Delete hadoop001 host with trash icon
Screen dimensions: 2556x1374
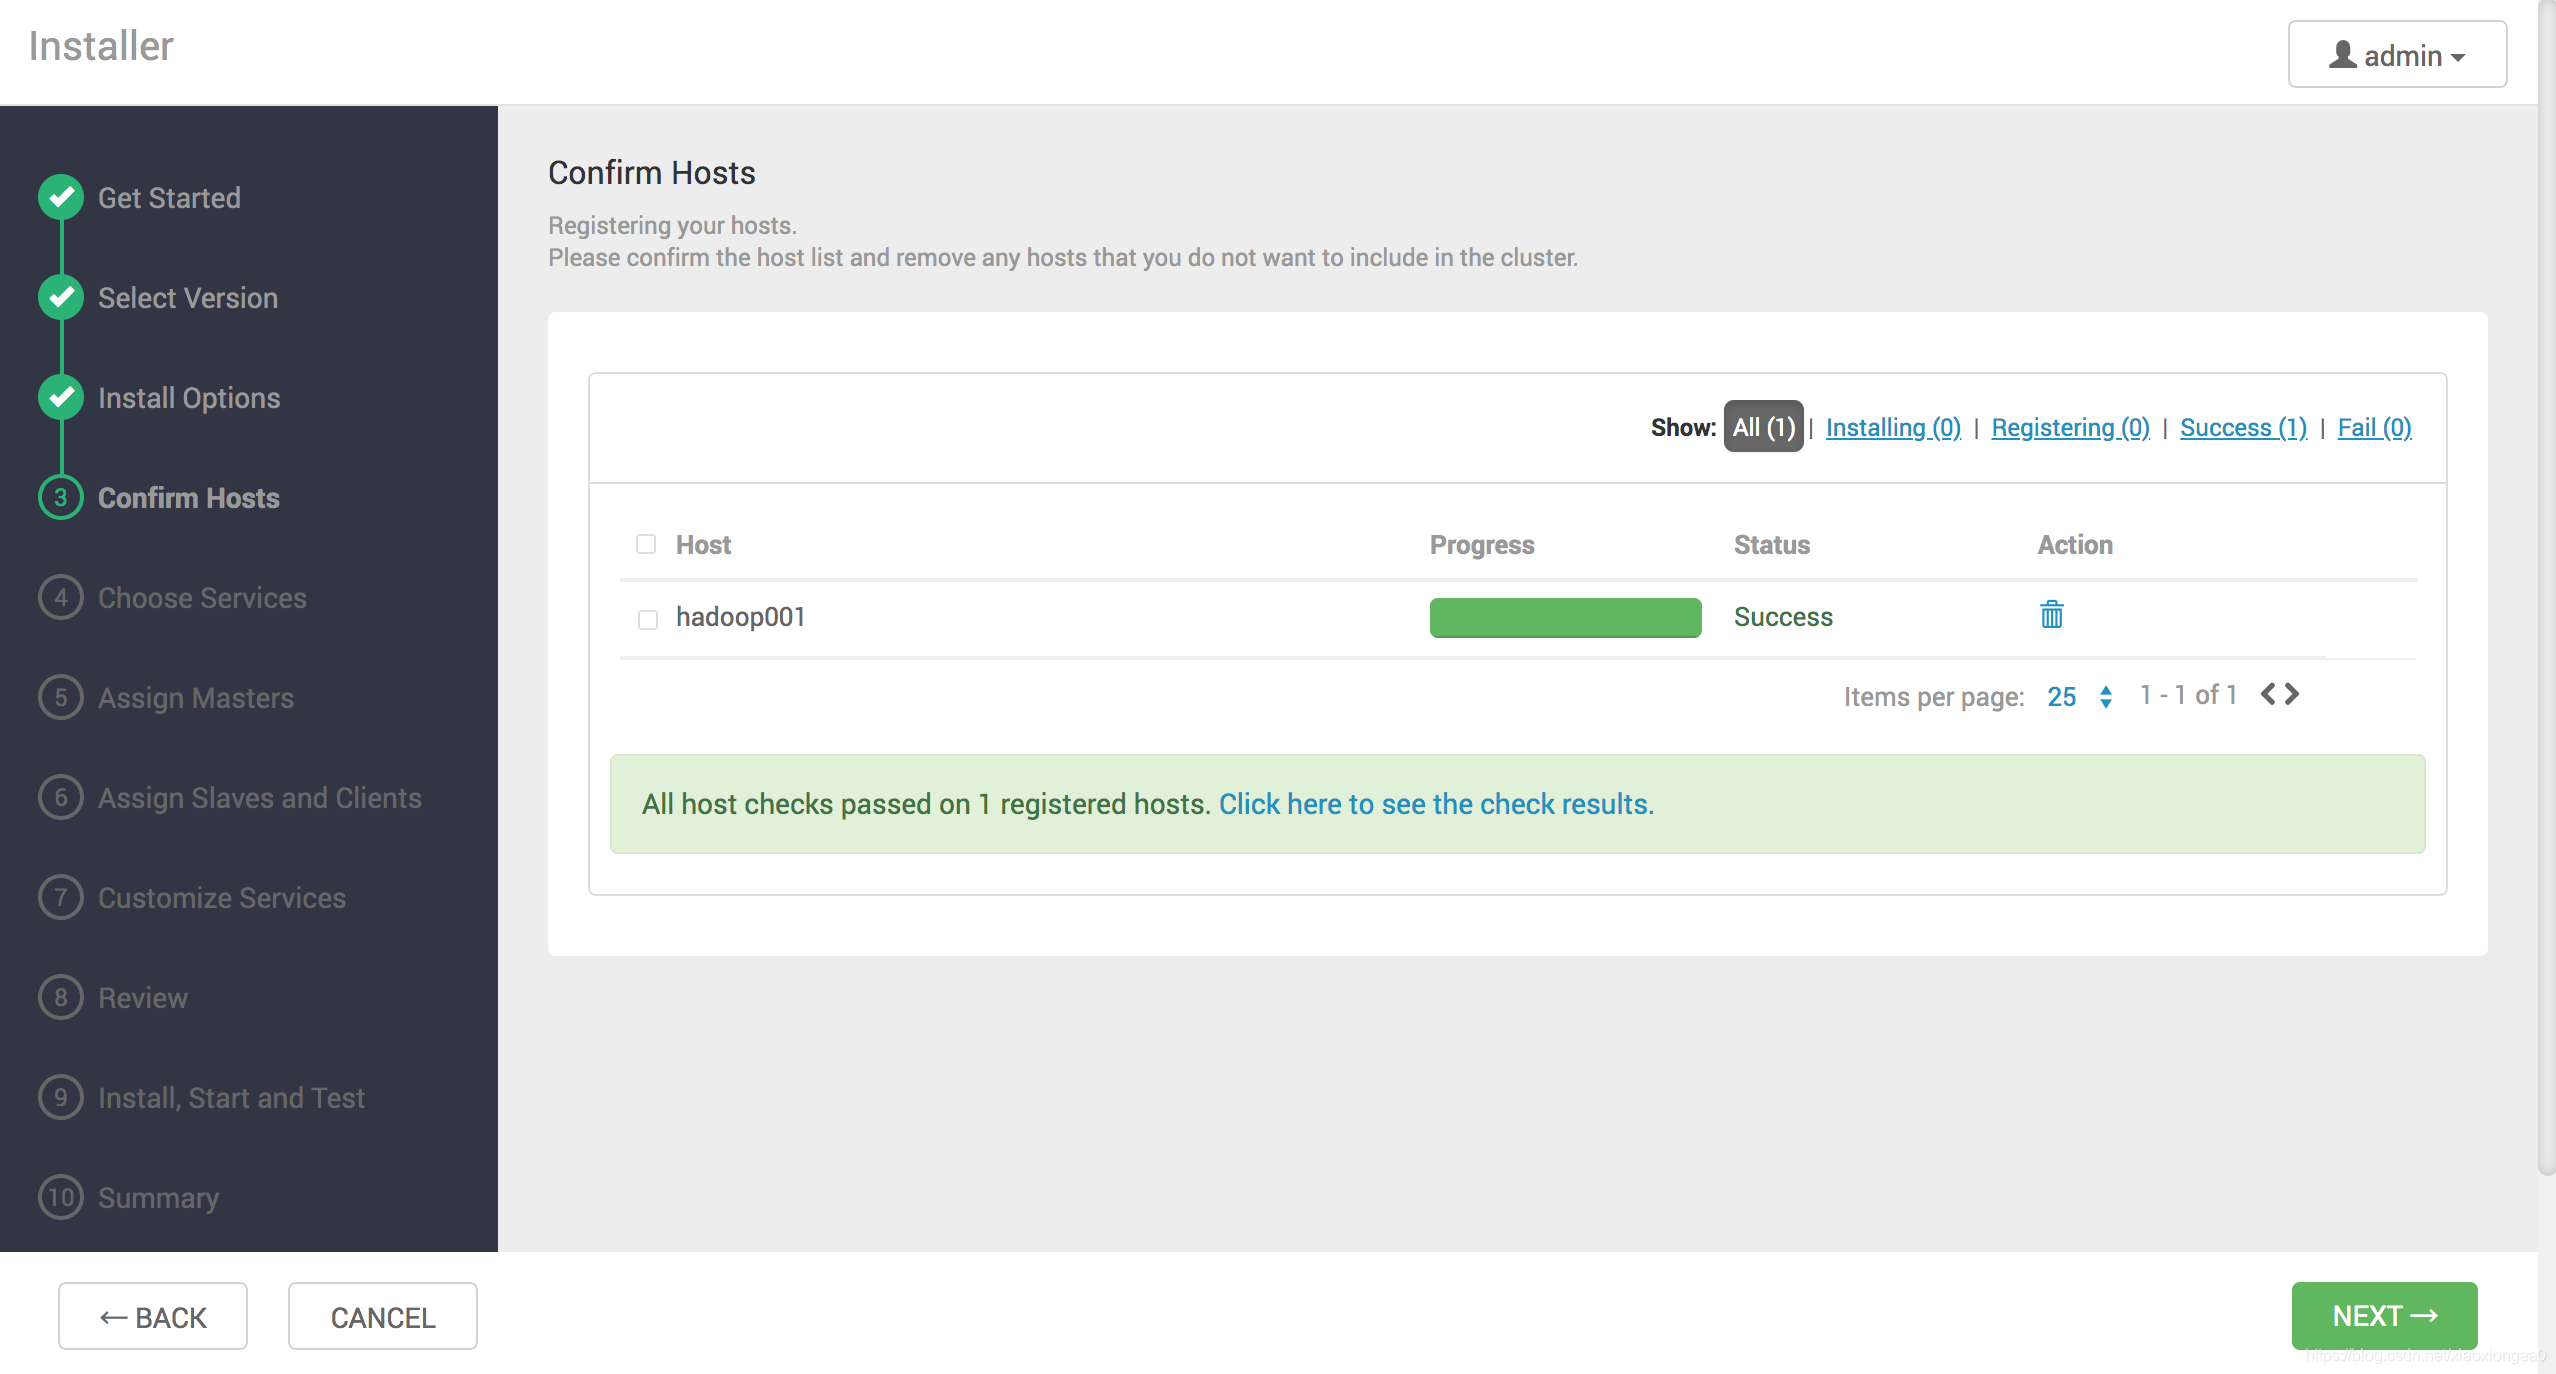(2051, 614)
